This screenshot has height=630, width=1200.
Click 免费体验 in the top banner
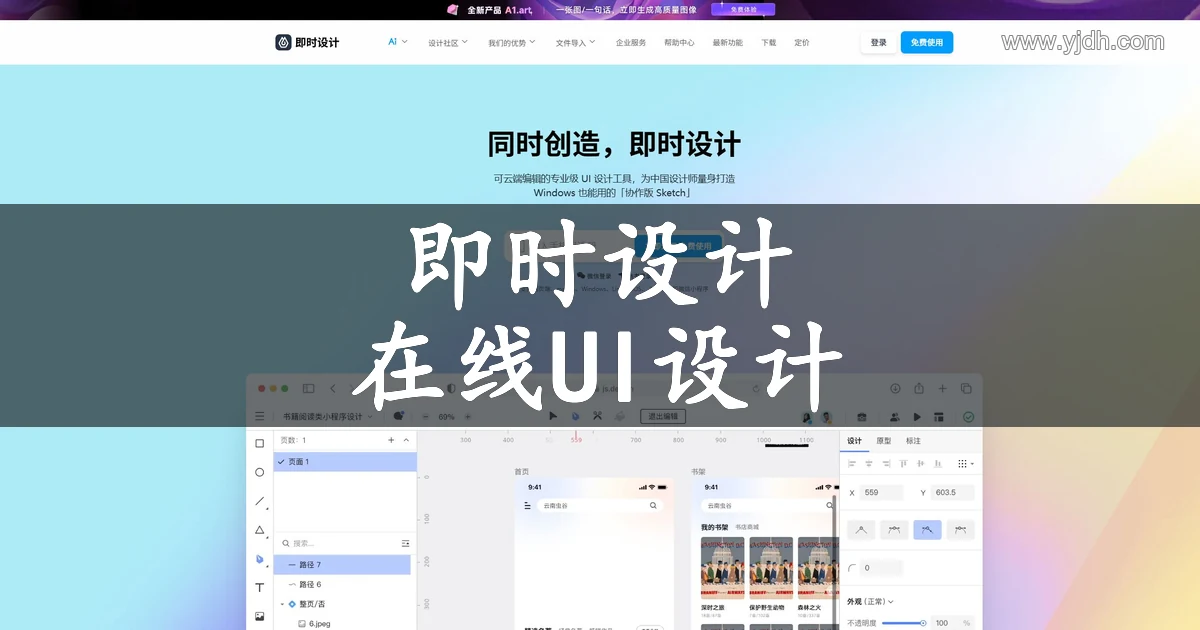[743, 9]
